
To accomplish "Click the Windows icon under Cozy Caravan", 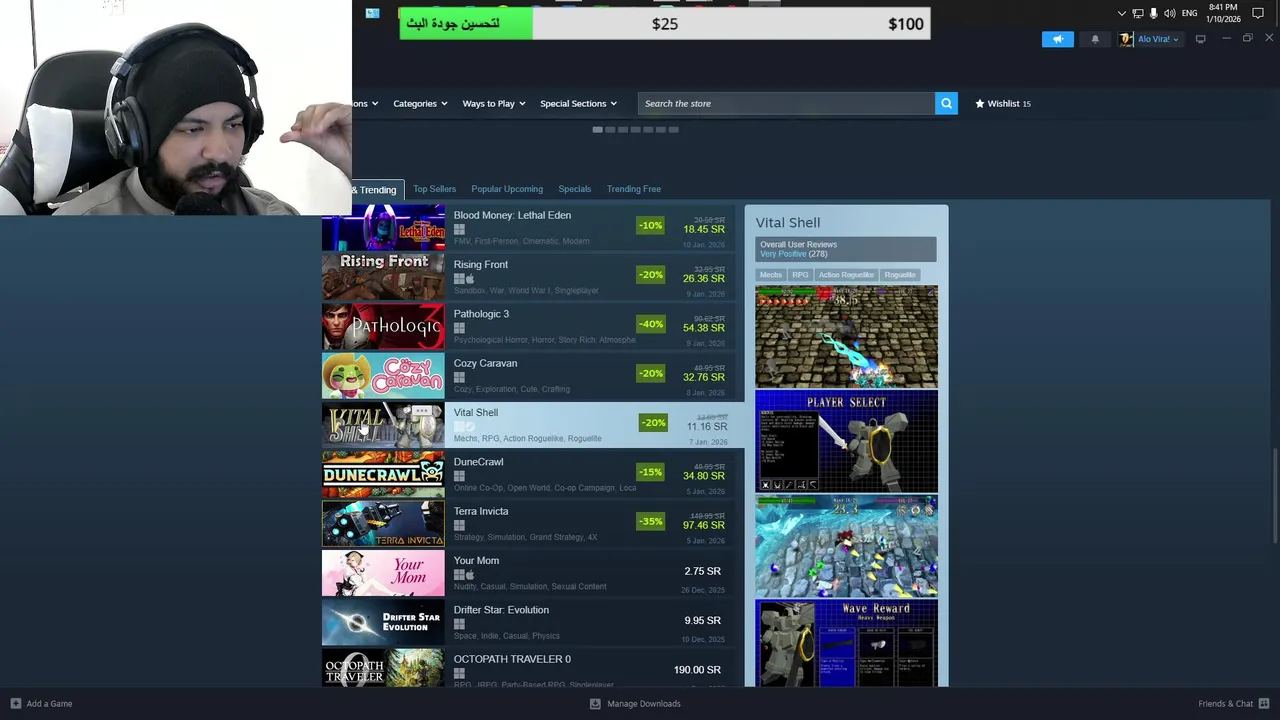I will click(459, 377).
